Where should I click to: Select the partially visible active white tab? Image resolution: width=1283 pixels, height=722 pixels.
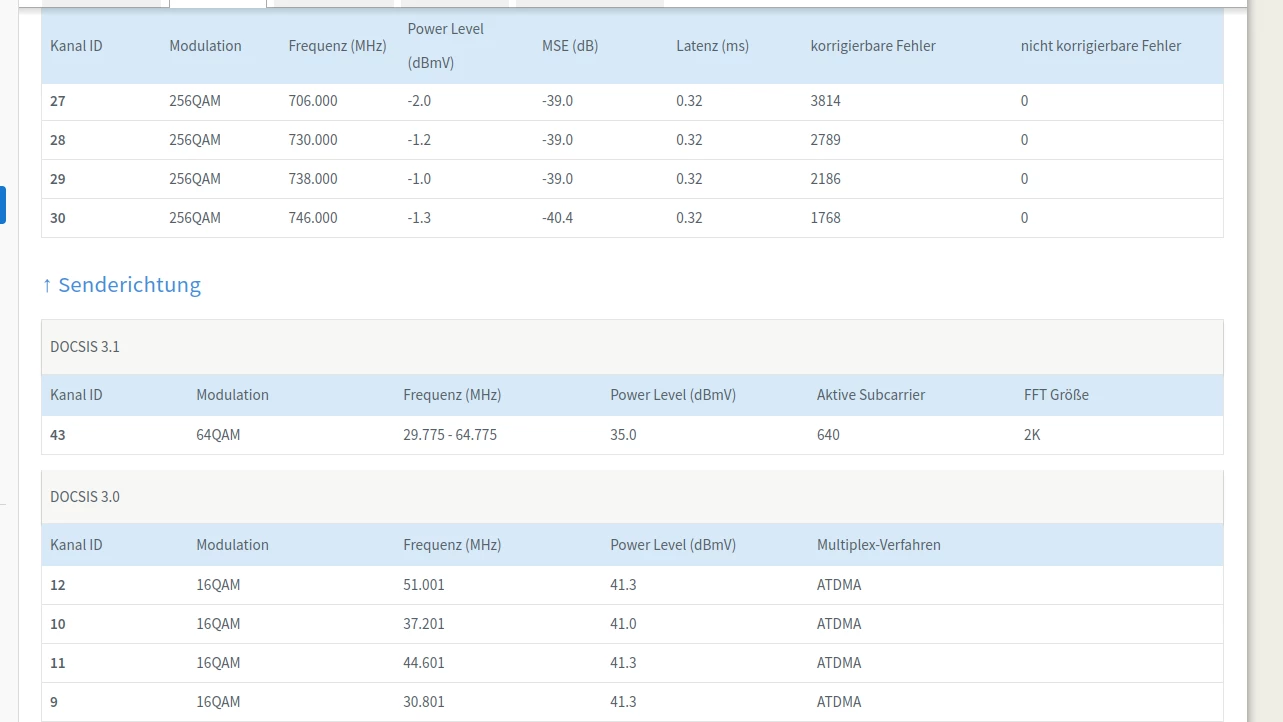218,3
